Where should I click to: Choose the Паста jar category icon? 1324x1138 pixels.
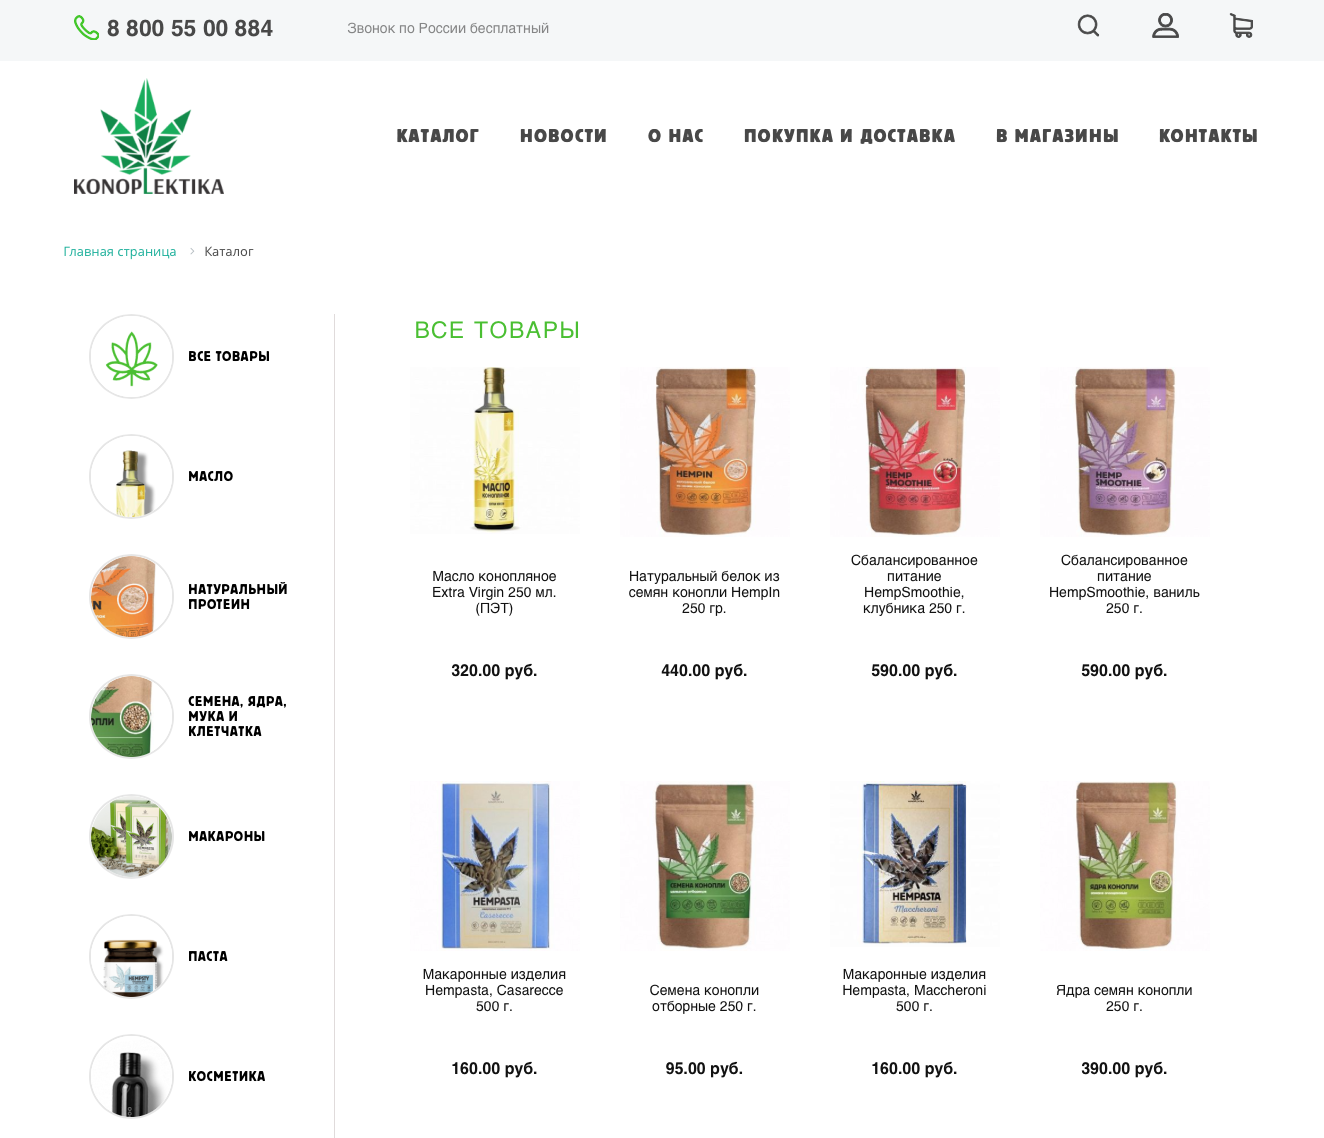(x=132, y=957)
